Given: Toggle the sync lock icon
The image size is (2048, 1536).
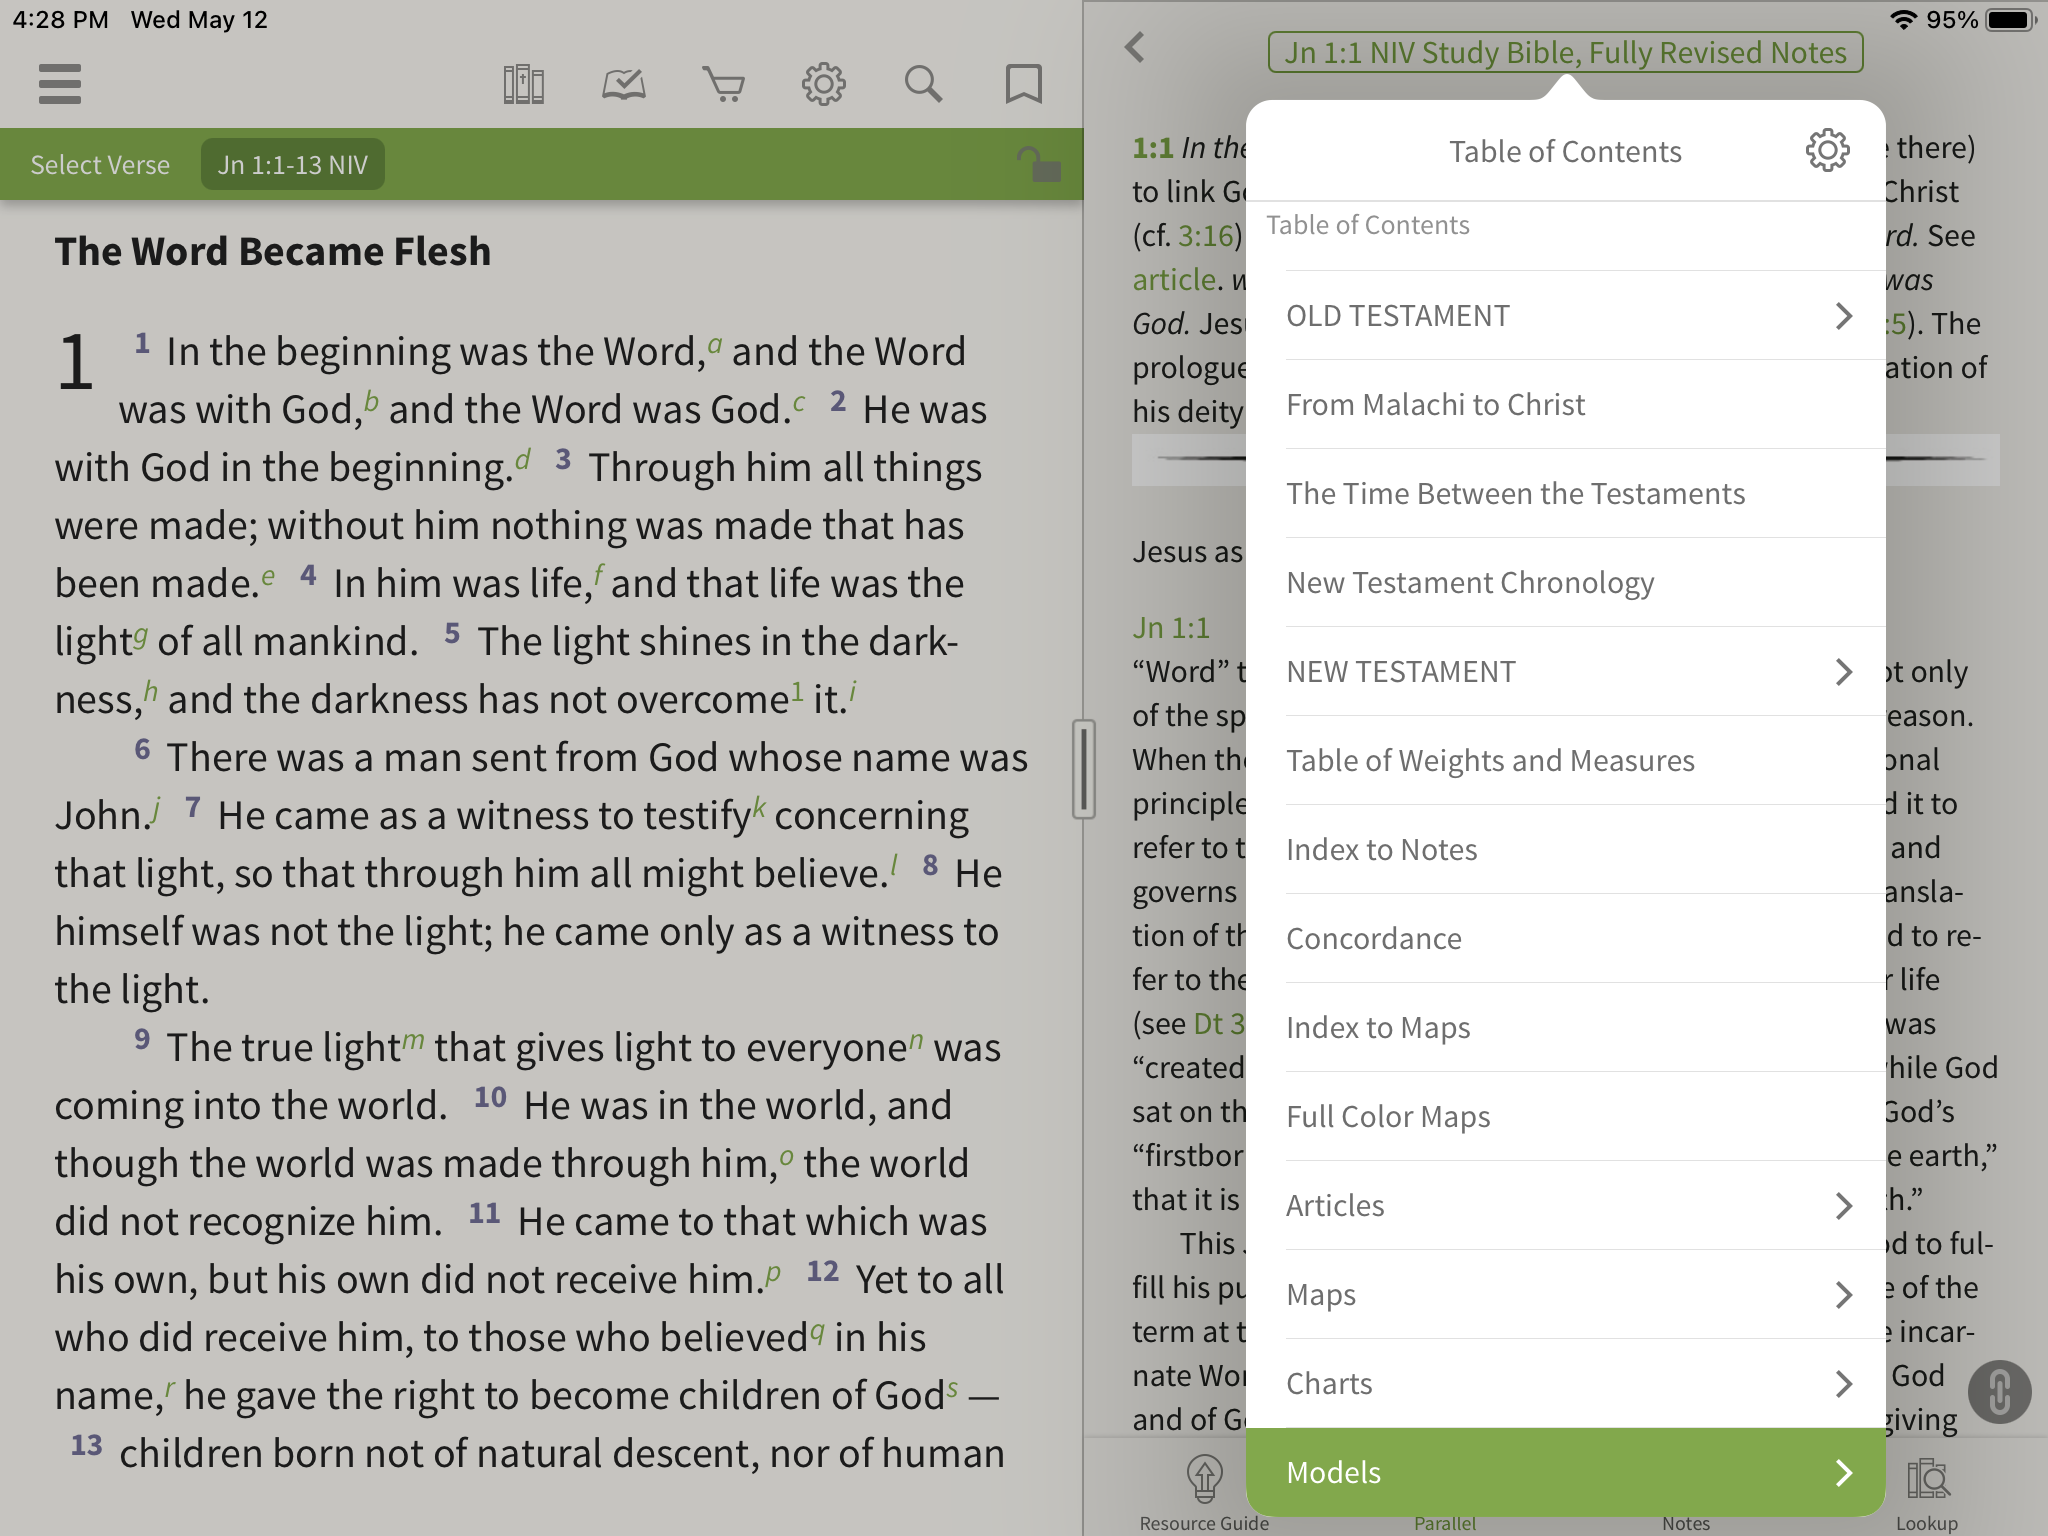Looking at the screenshot, I should pyautogui.click(x=1039, y=164).
